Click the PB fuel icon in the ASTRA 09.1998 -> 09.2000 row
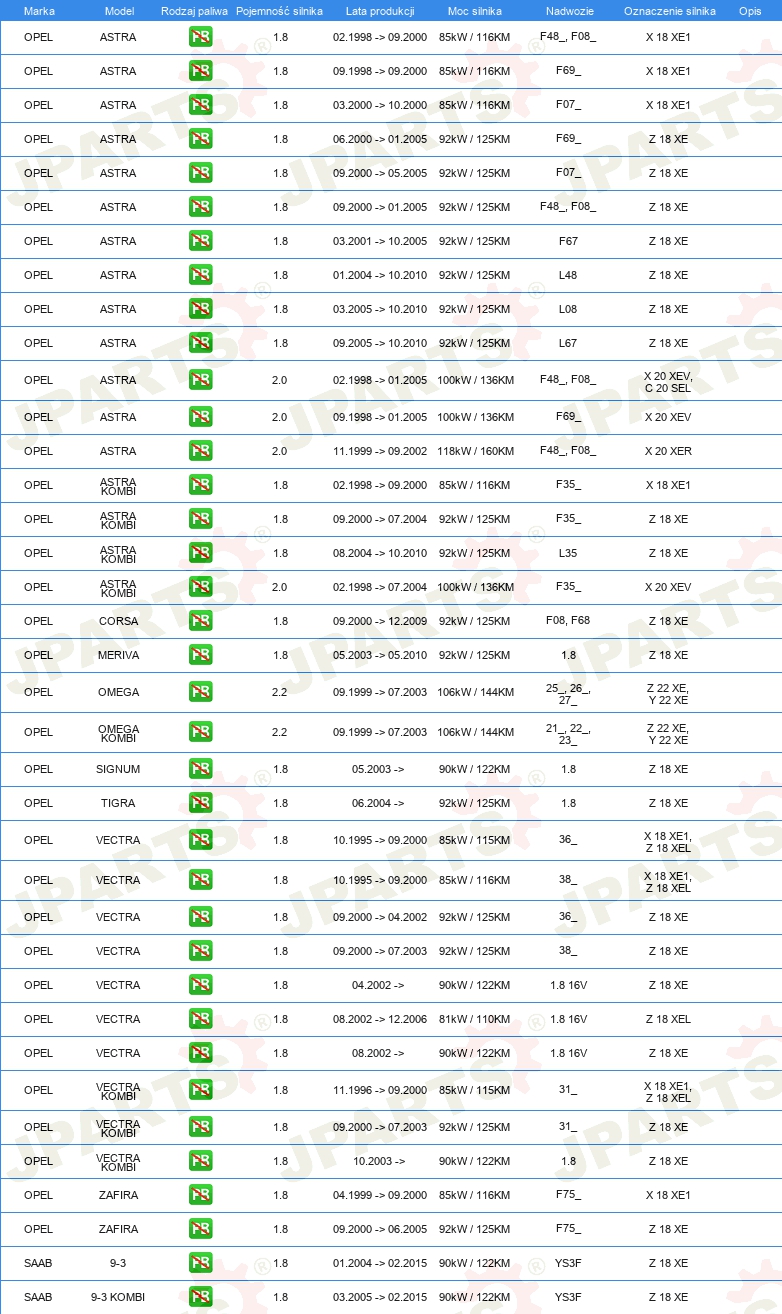The height and width of the screenshot is (1314, 782). coord(200,71)
